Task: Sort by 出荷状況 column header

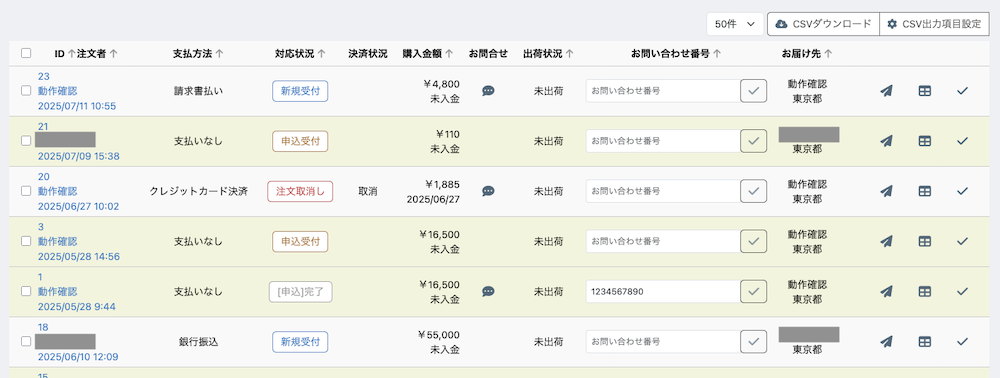Action: (x=548, y=54)
